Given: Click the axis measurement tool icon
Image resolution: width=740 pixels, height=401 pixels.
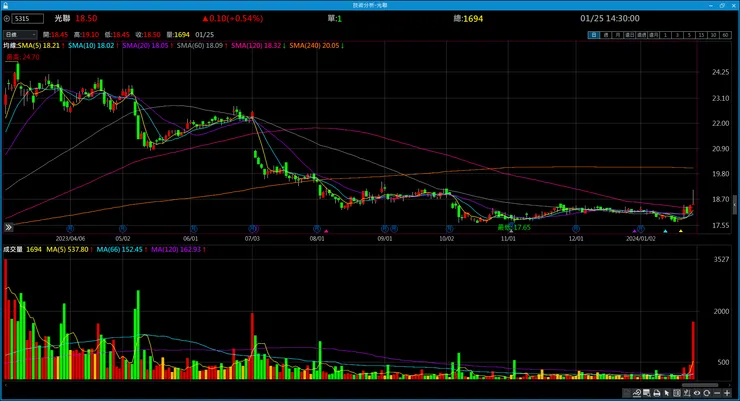Looking at the screenshot, I should (687, 393).
